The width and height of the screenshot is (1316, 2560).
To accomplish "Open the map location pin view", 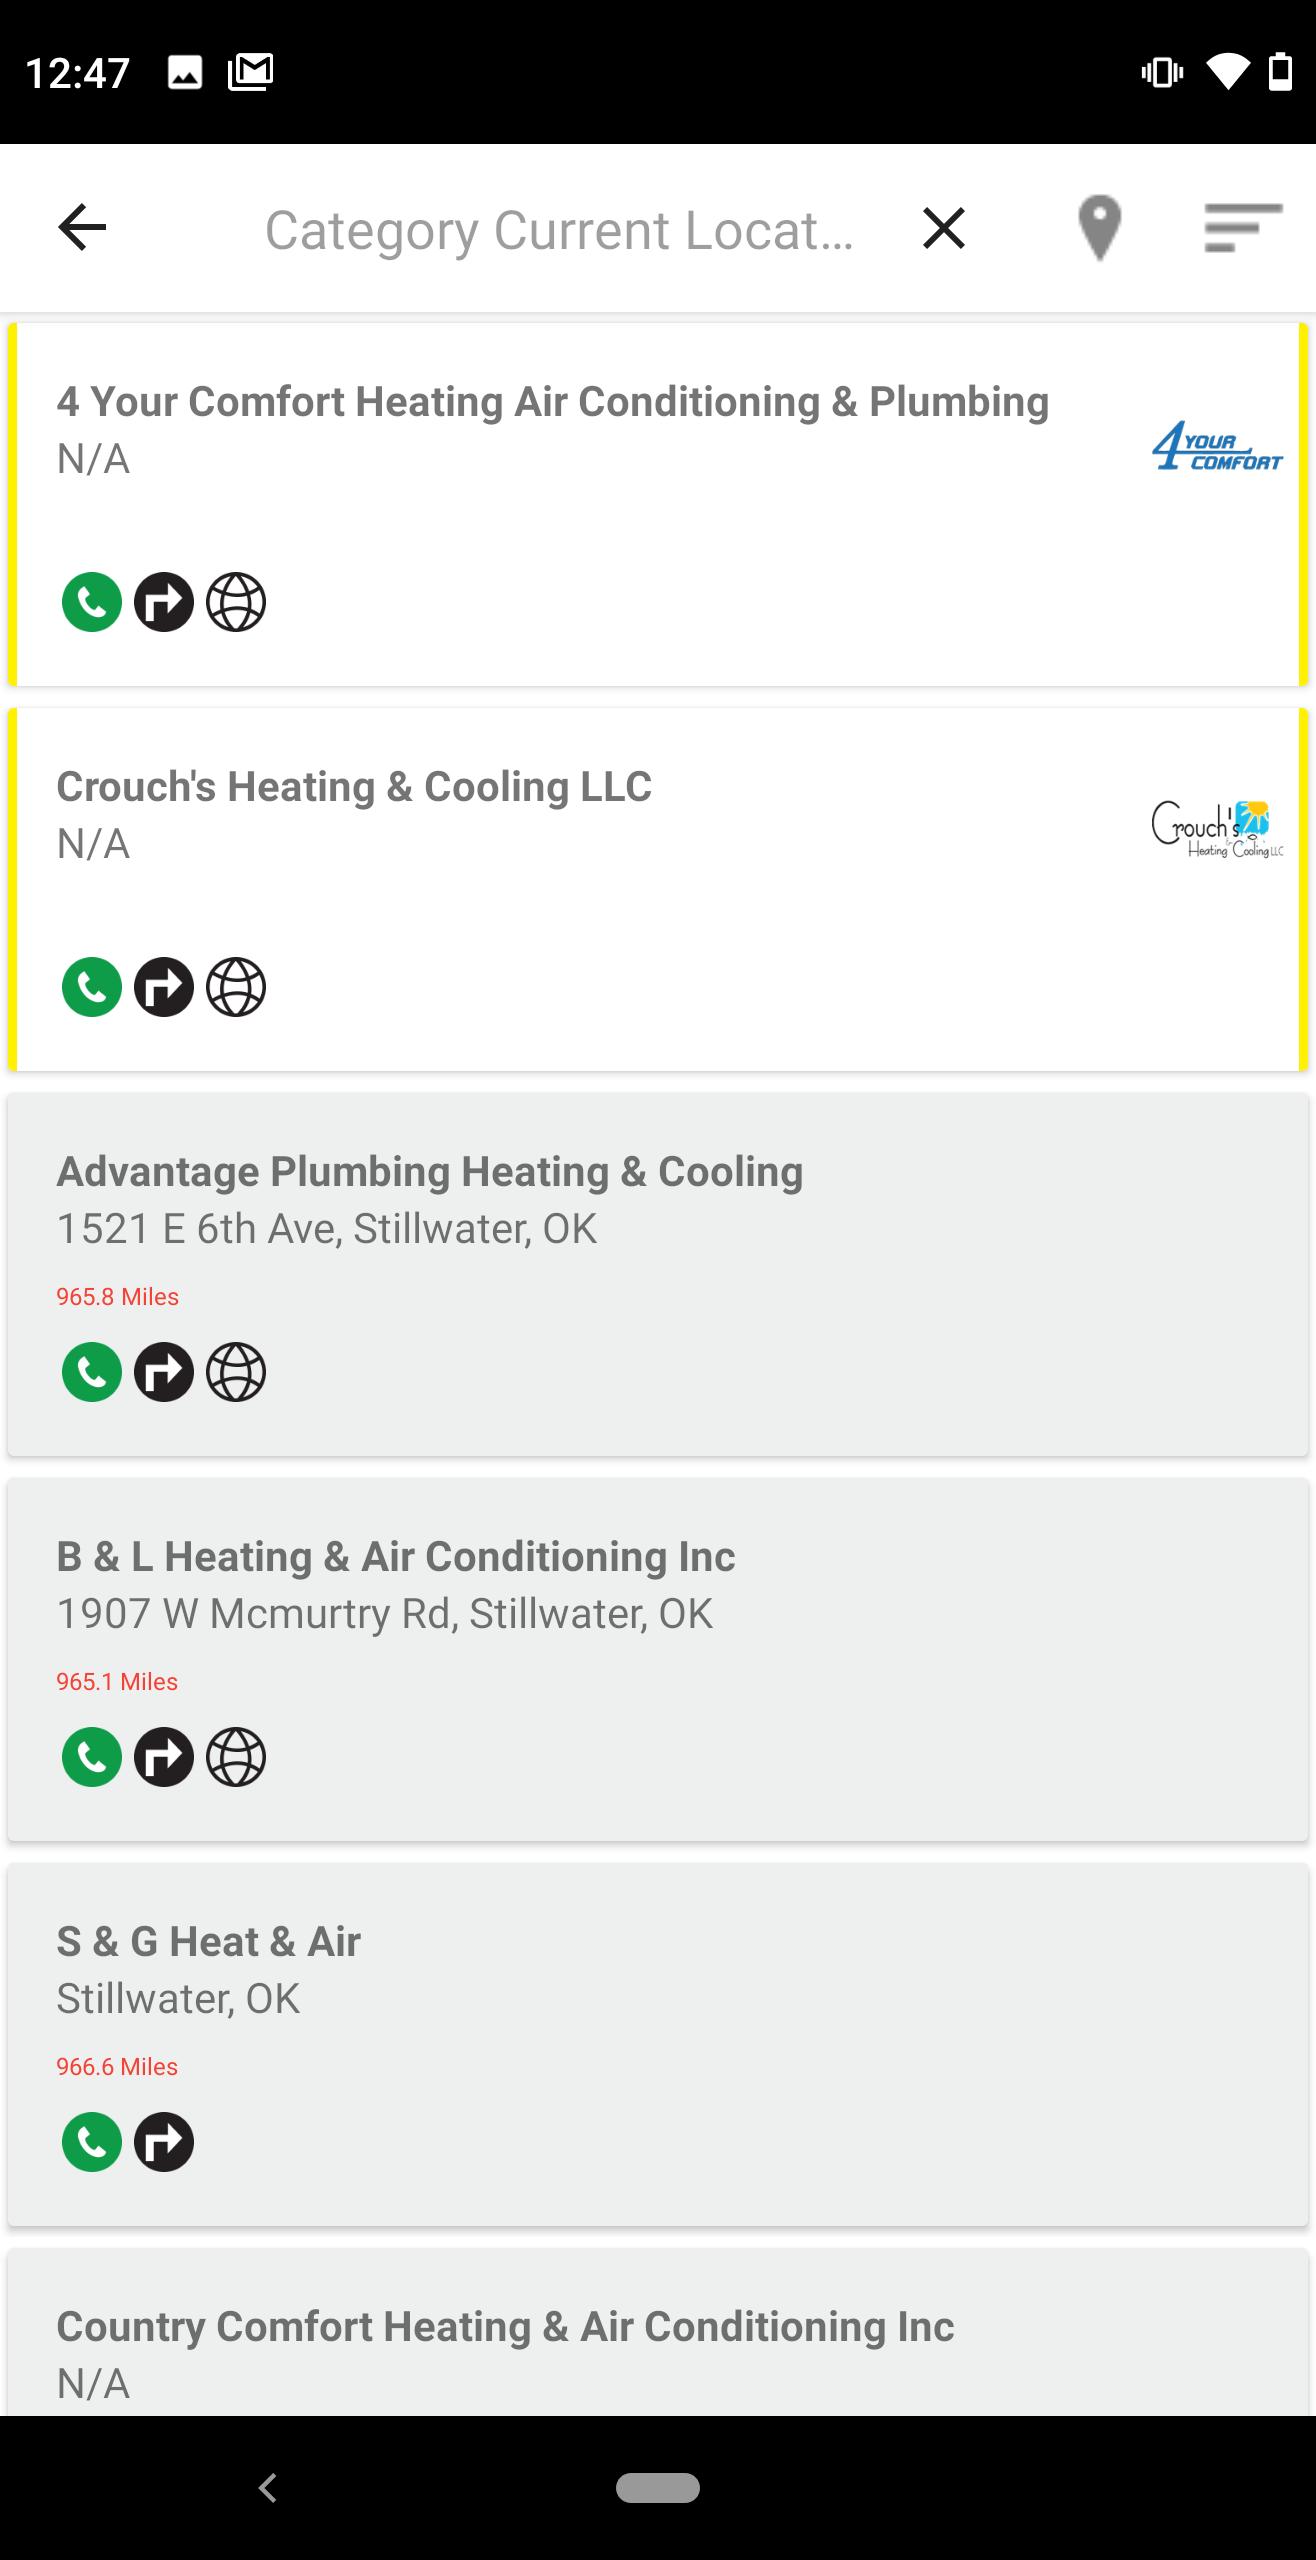I will [1099, 228].
